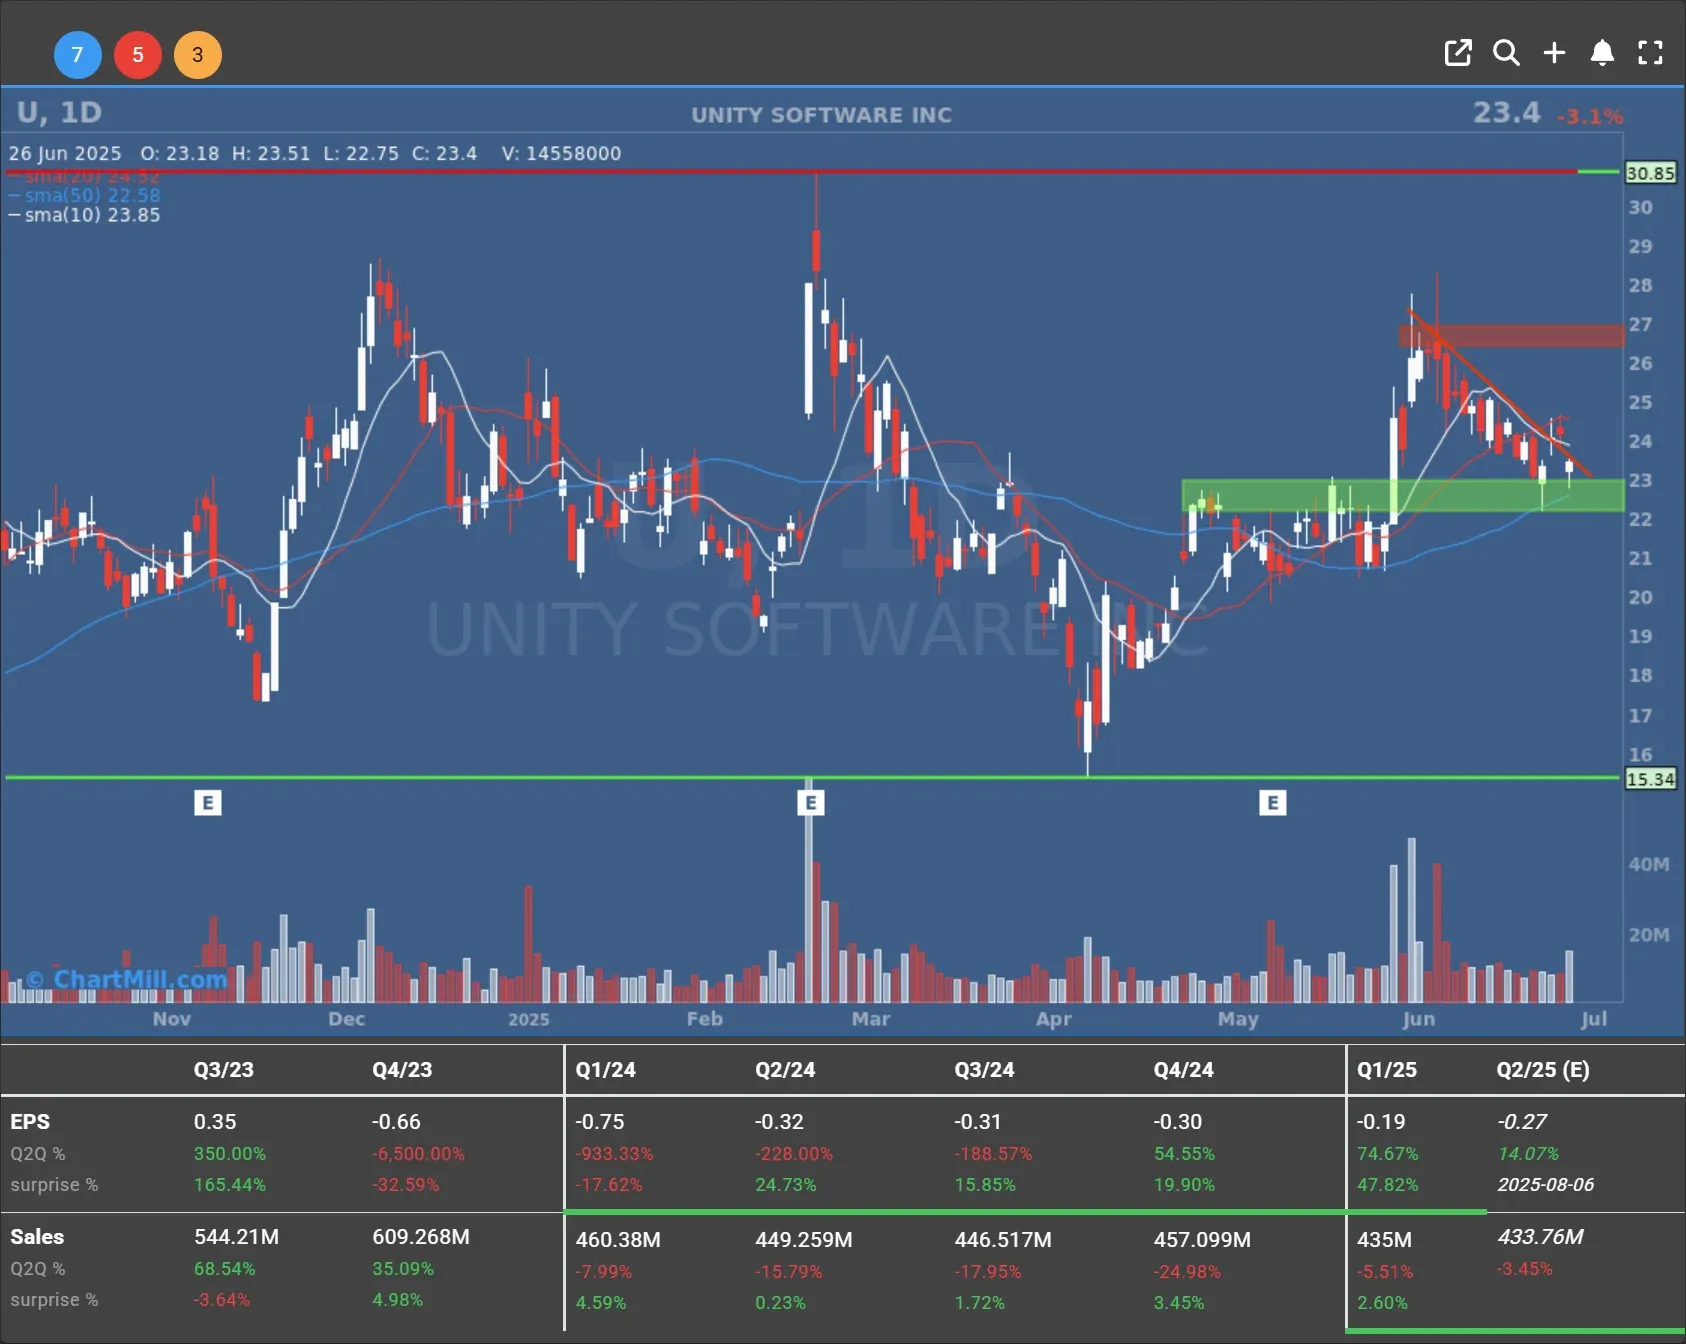
Task: Open the alert bell icon
Action: tap(1602, 53)
